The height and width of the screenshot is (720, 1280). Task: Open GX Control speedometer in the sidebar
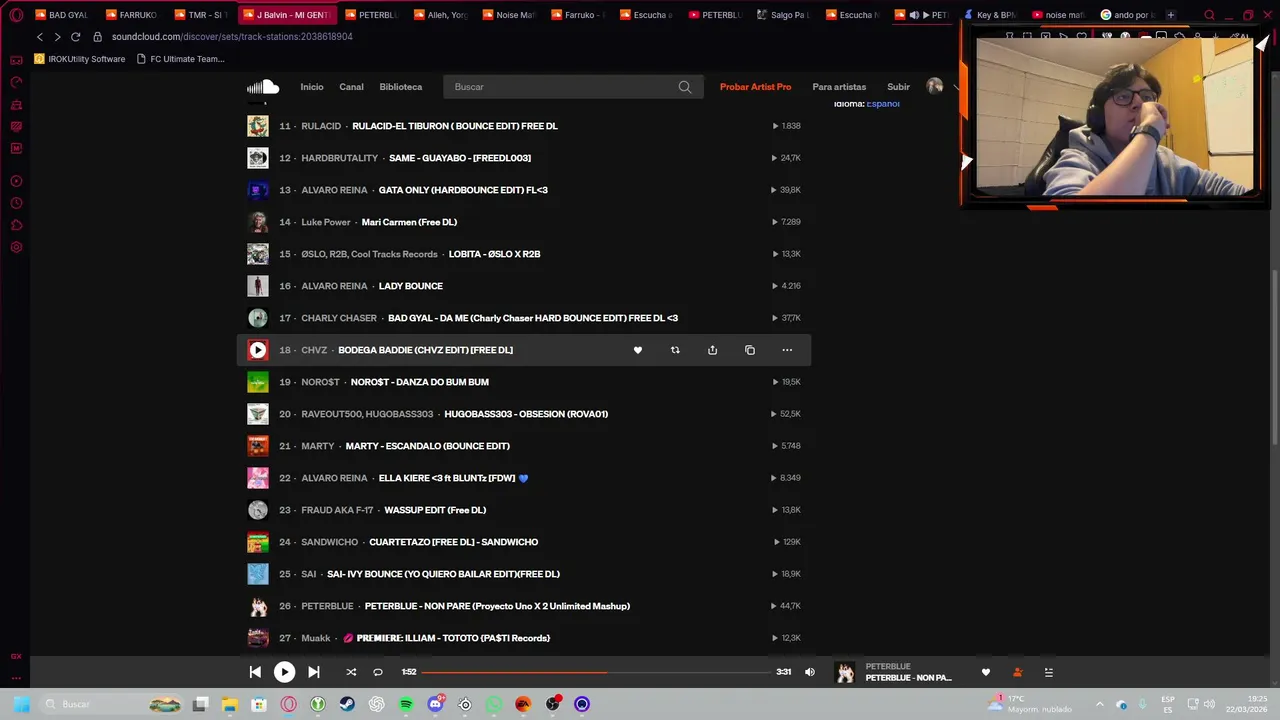pyautogui.click(x=16, y=82)
